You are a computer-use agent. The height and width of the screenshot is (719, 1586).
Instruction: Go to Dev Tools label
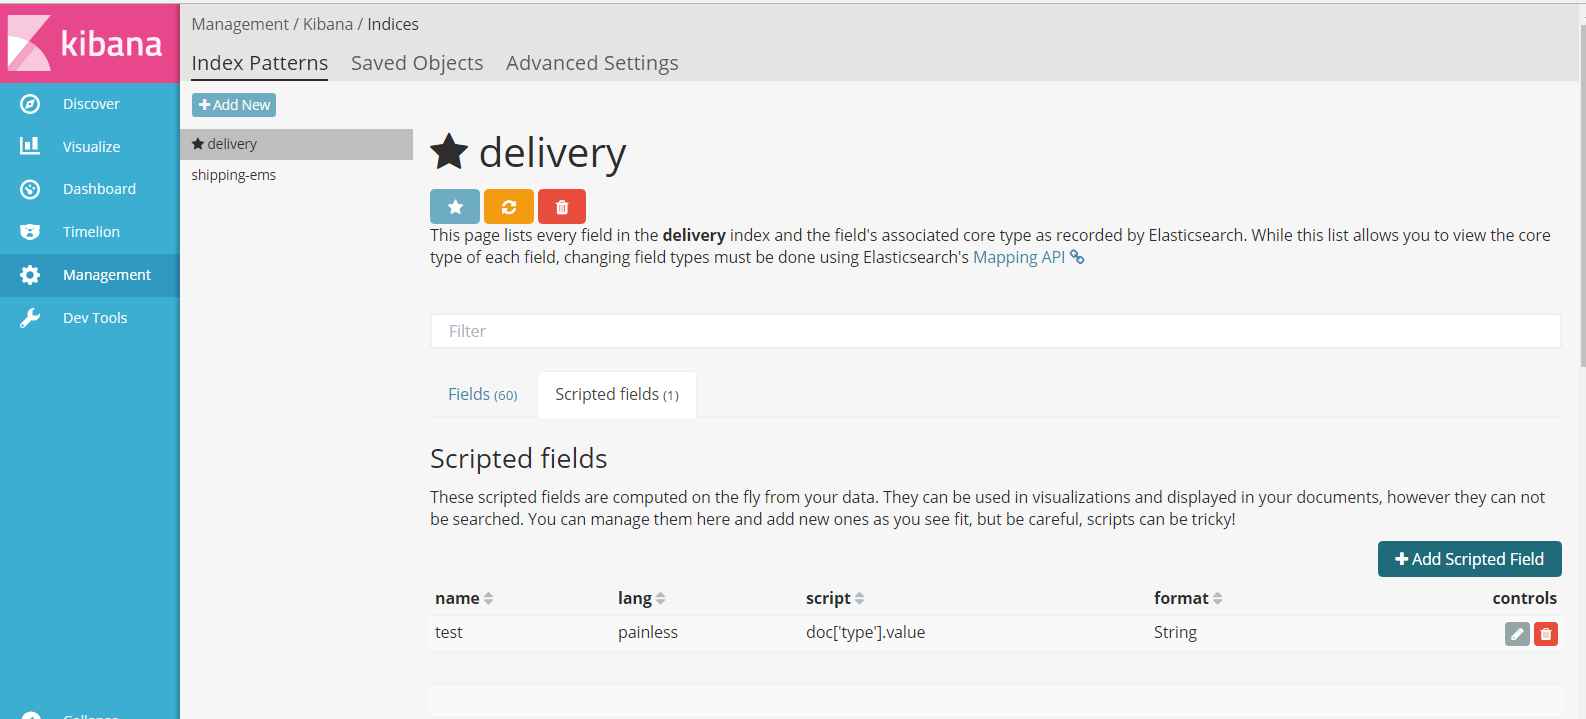tap(95, 318)
